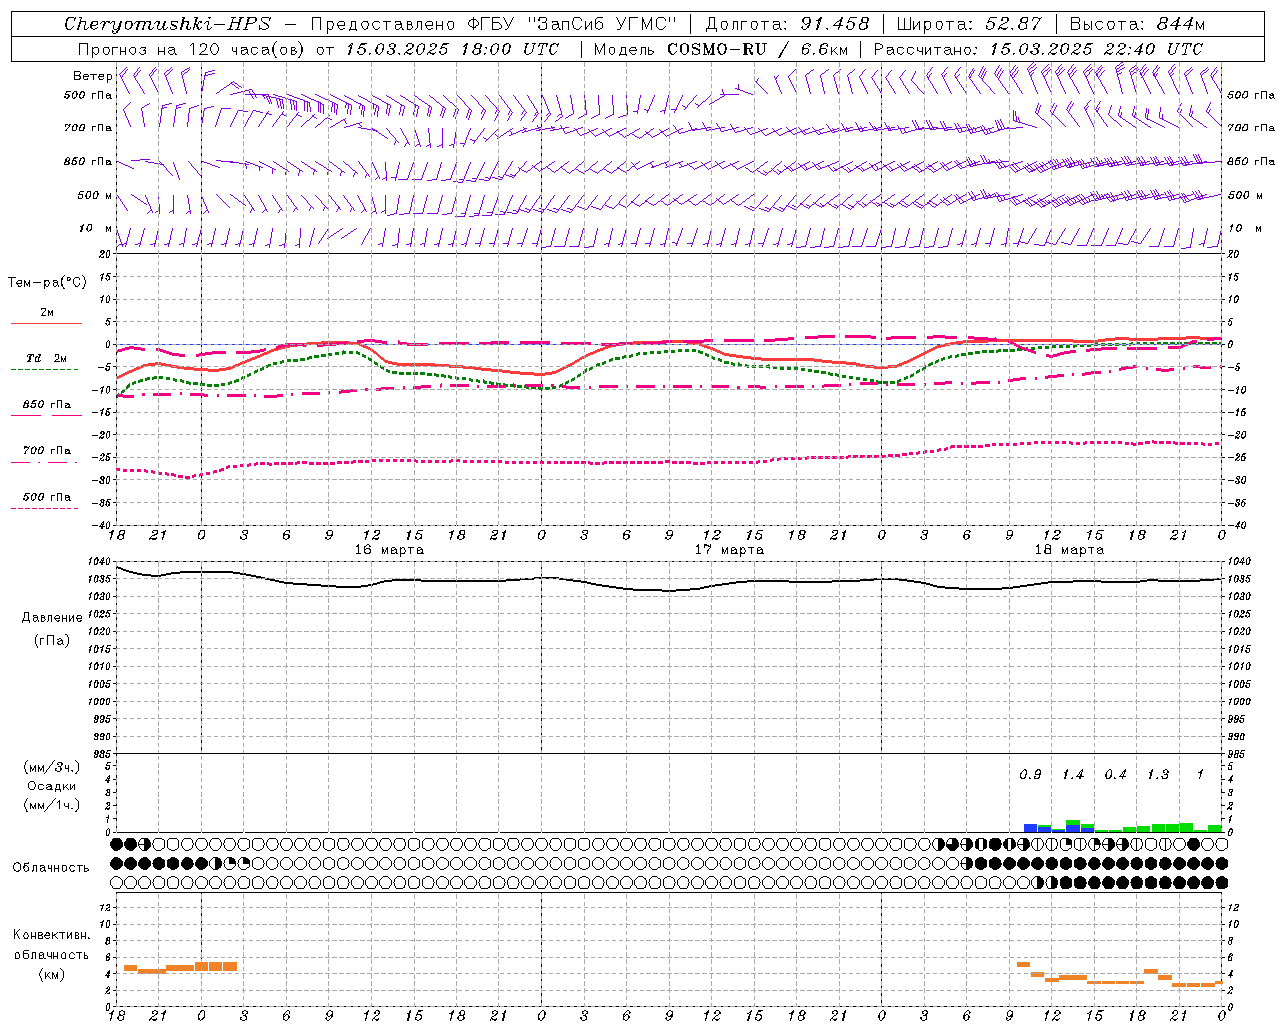1280x1024 pixels.
Task: Click the 17 марта date label
Action: tap(729, 550)
